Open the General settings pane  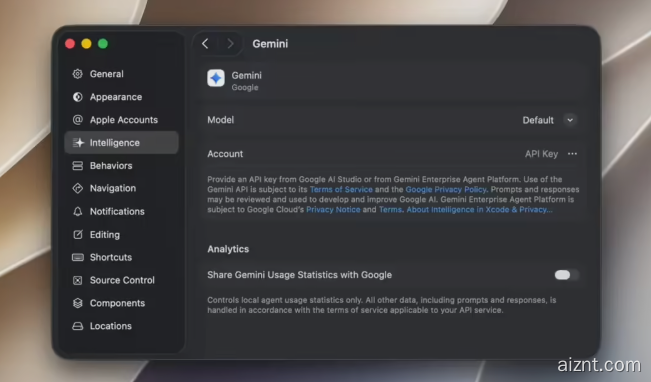coord(121,74)
